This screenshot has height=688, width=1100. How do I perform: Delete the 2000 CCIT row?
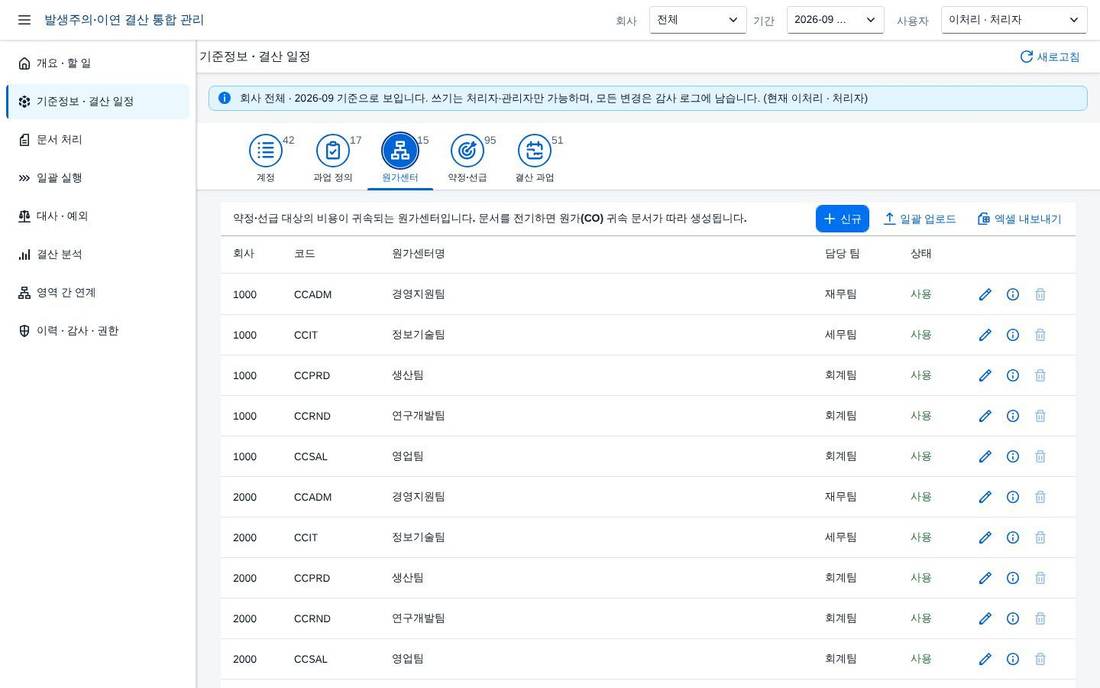[1040, 538]
